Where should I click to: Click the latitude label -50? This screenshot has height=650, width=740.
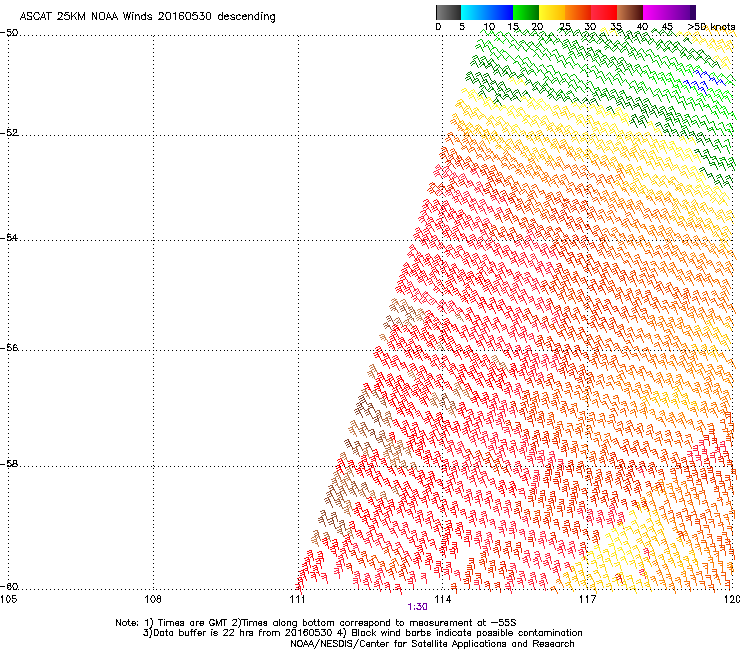click(9, 33)
